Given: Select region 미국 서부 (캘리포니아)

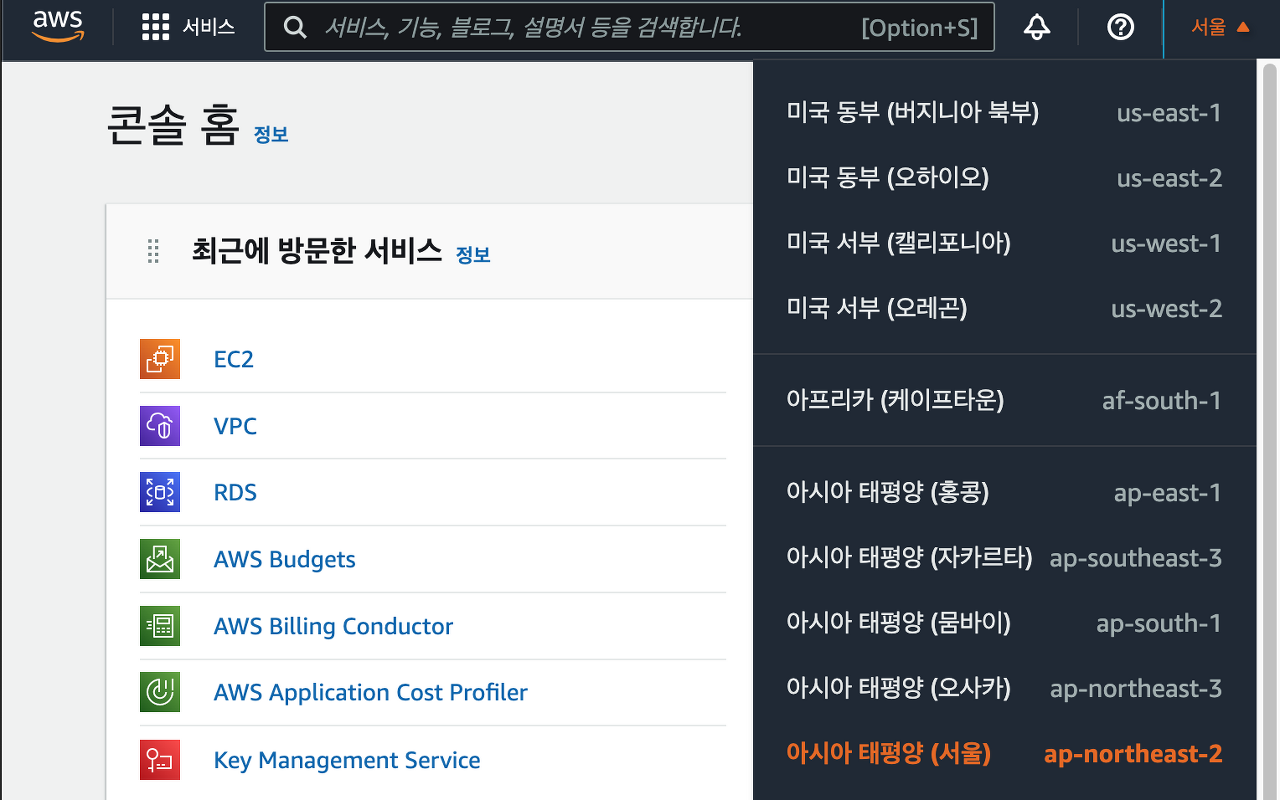Looking at the screenshot, I should (1004, 243).
